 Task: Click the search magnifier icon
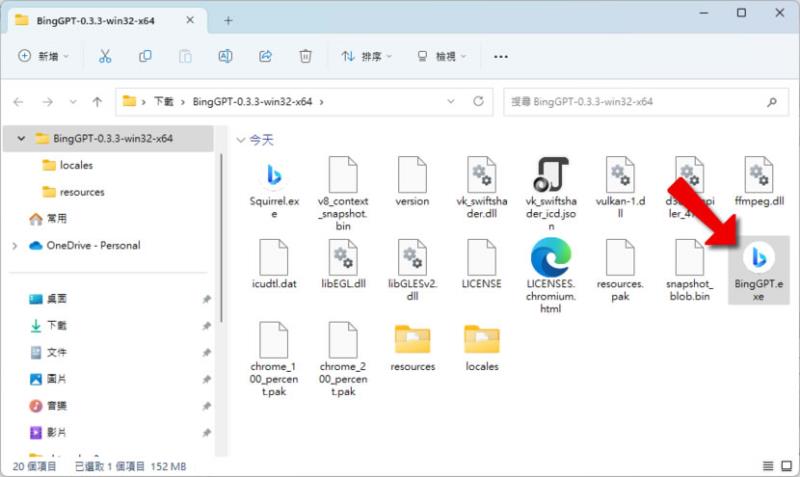772,102
